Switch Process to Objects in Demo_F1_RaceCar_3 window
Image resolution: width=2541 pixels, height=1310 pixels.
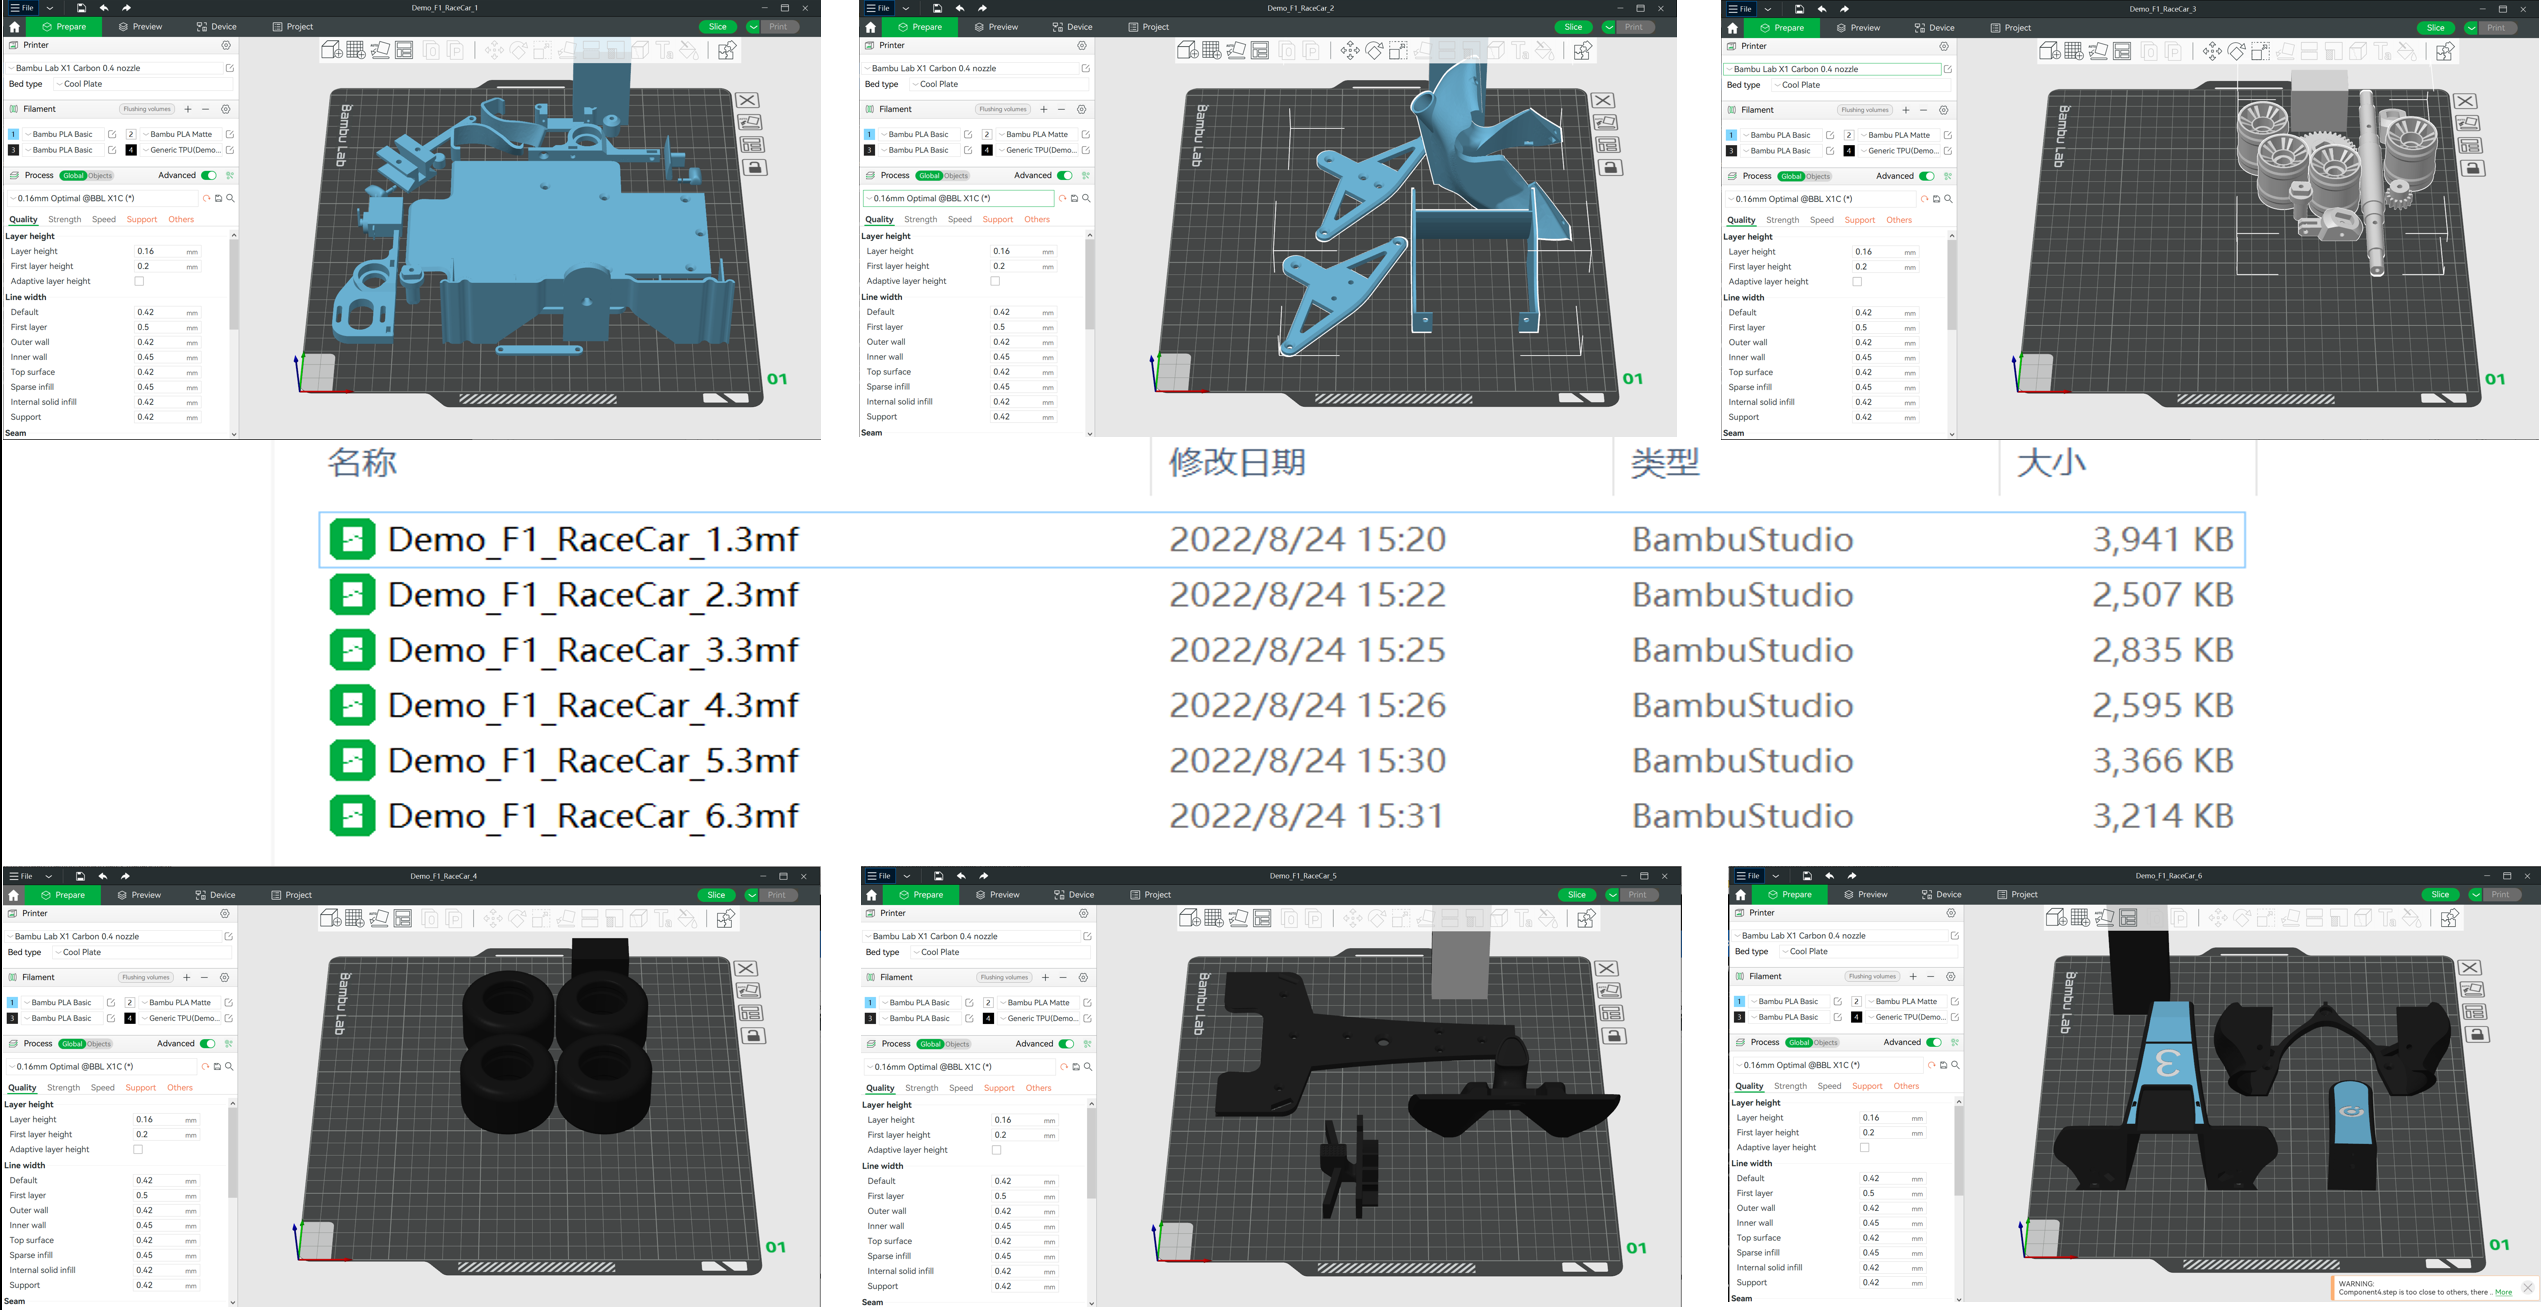pyautogui.click(x=1818, y=176)
